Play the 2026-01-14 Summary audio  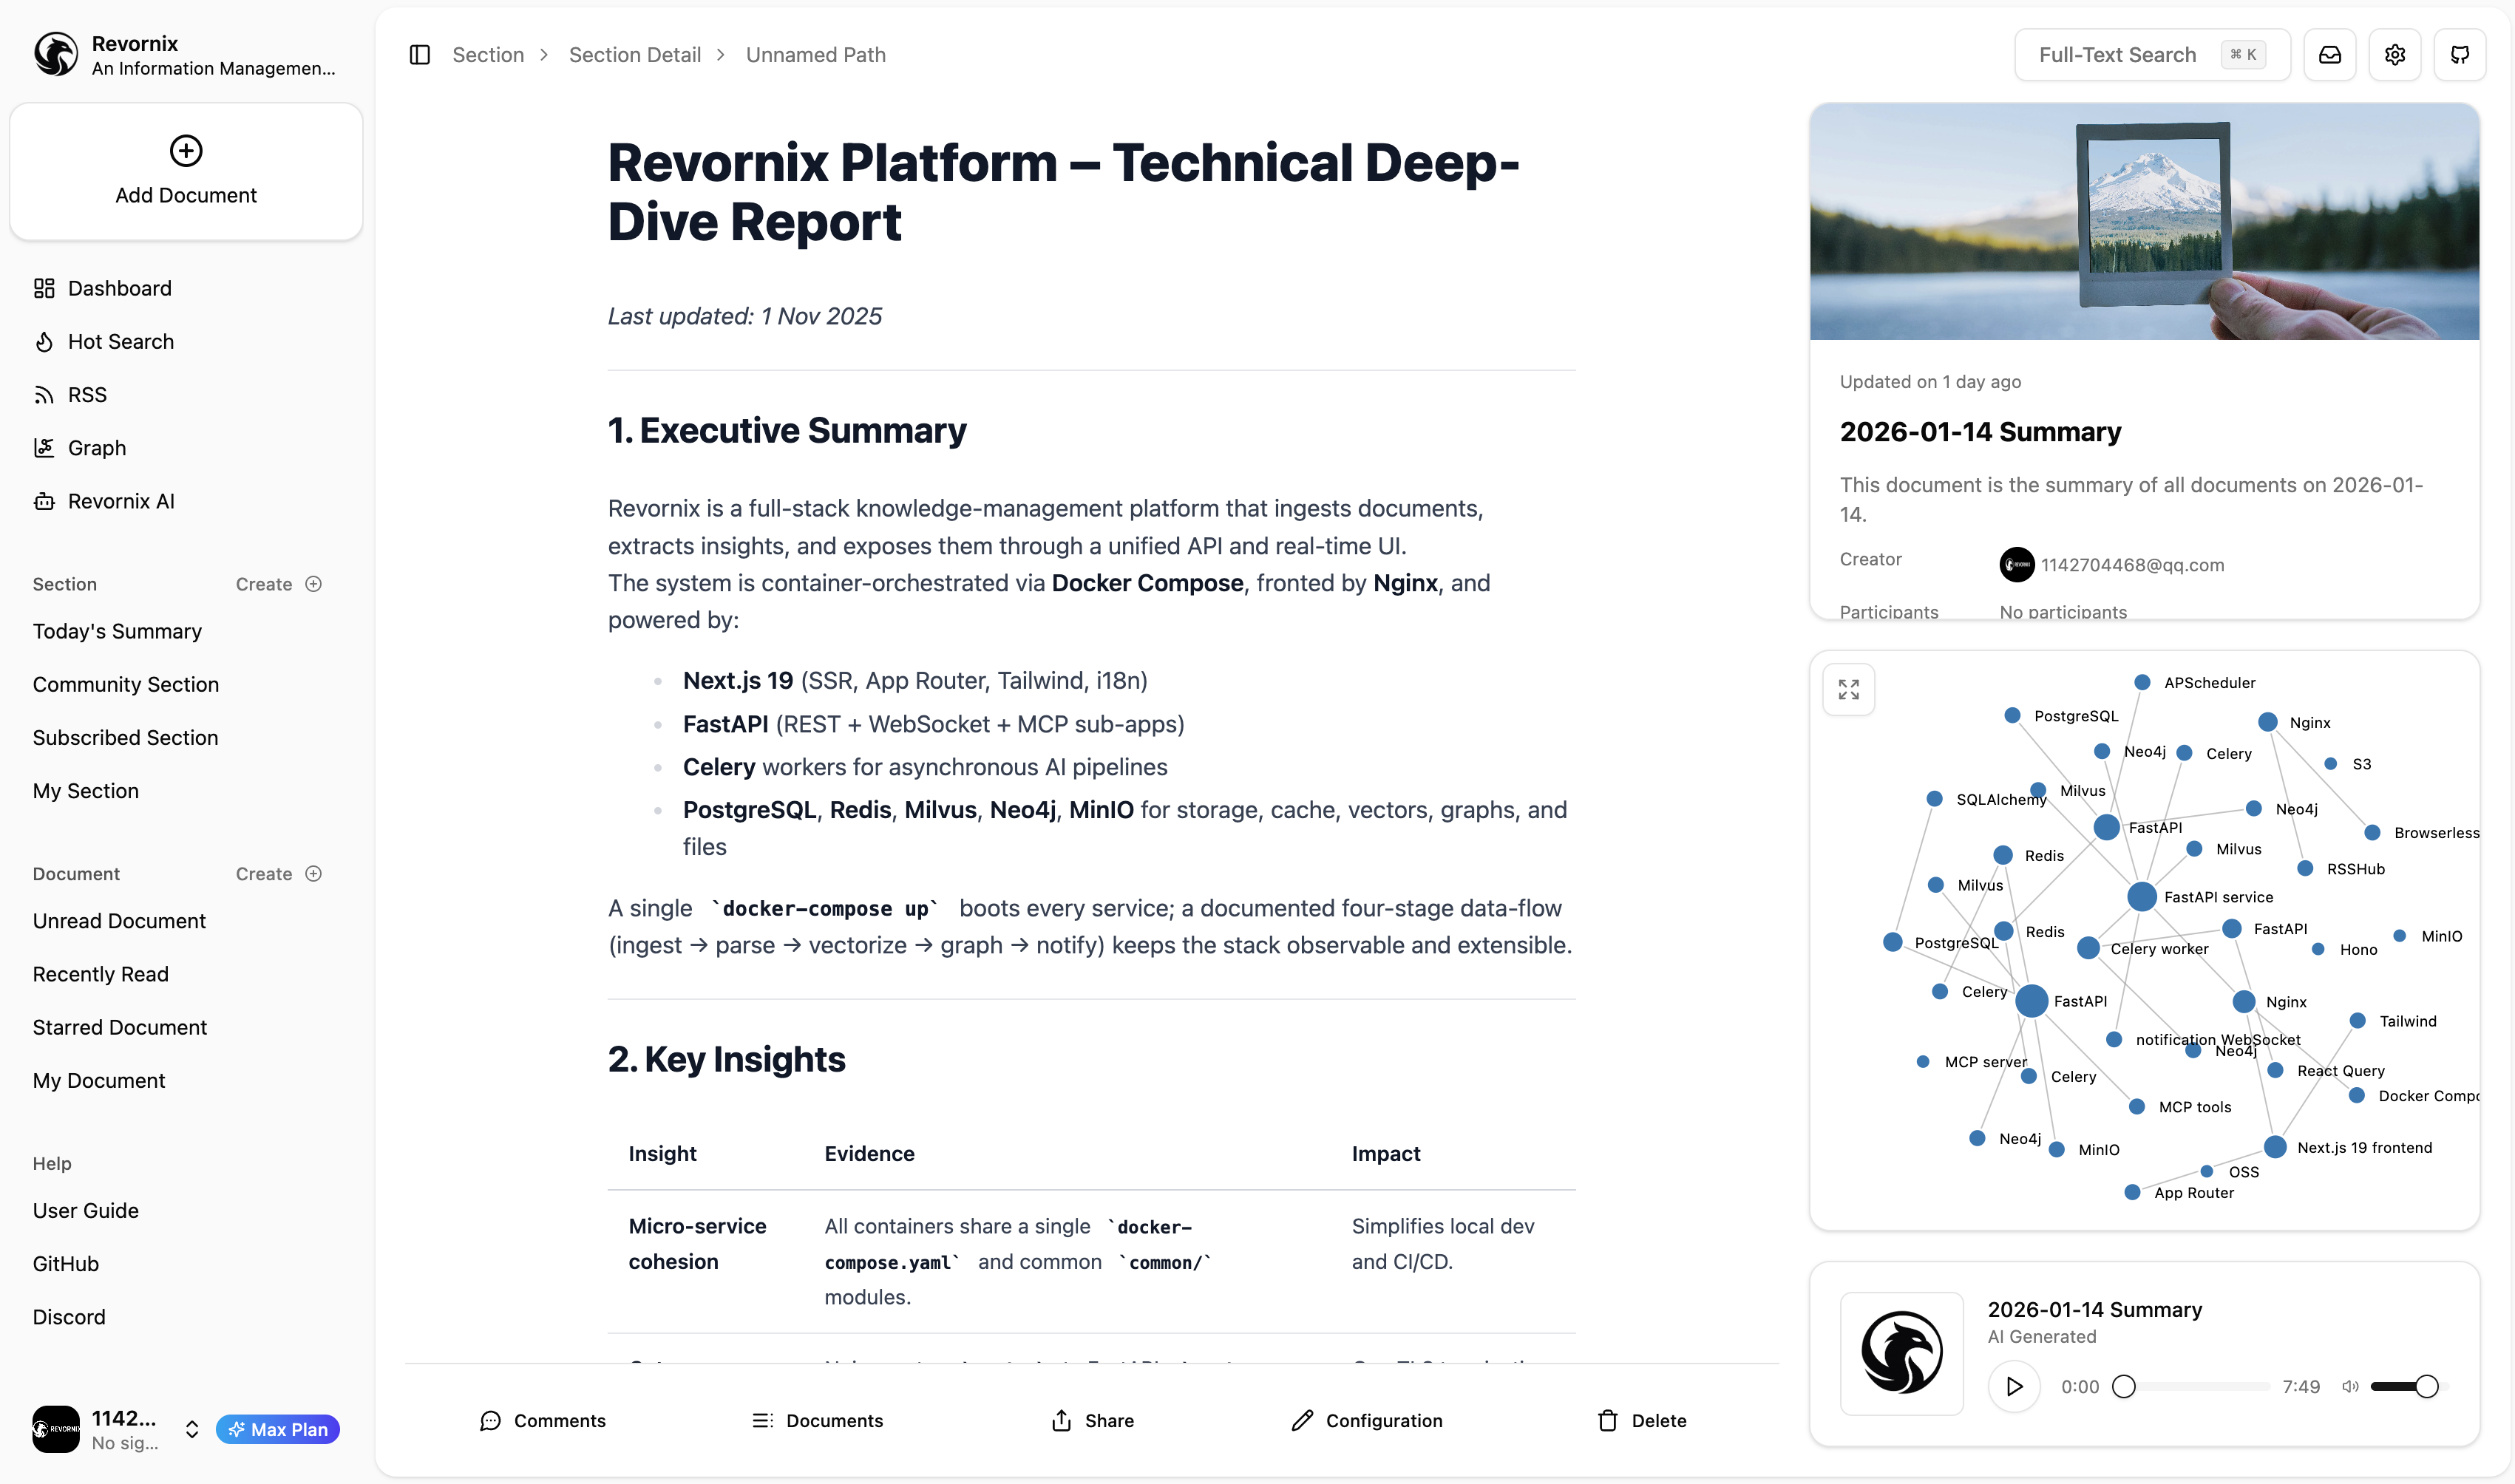[2014, 1387]
